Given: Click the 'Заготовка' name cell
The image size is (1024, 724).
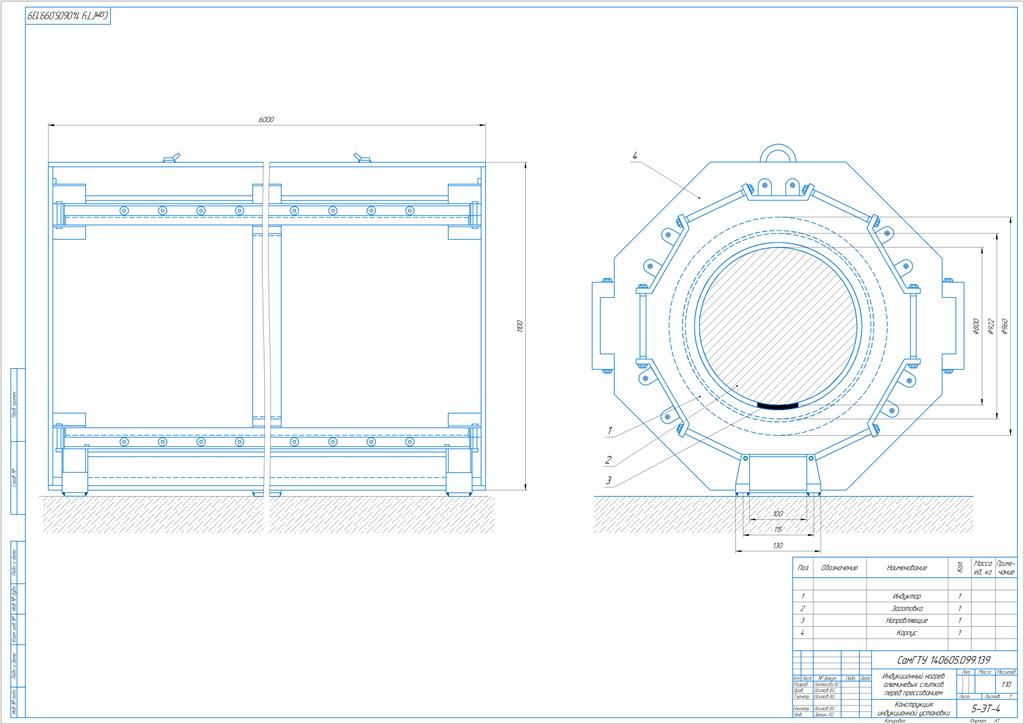Looking at the screenshot, I should [x=906, y=608].
